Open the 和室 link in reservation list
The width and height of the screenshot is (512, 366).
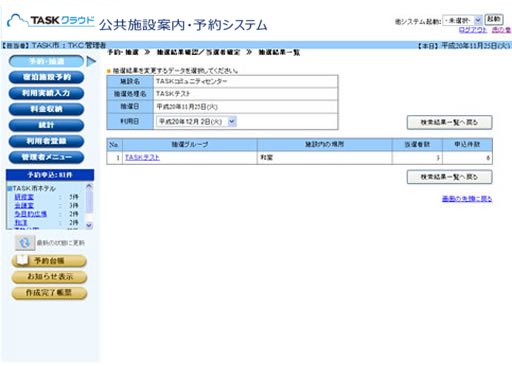tap(21, 222)
